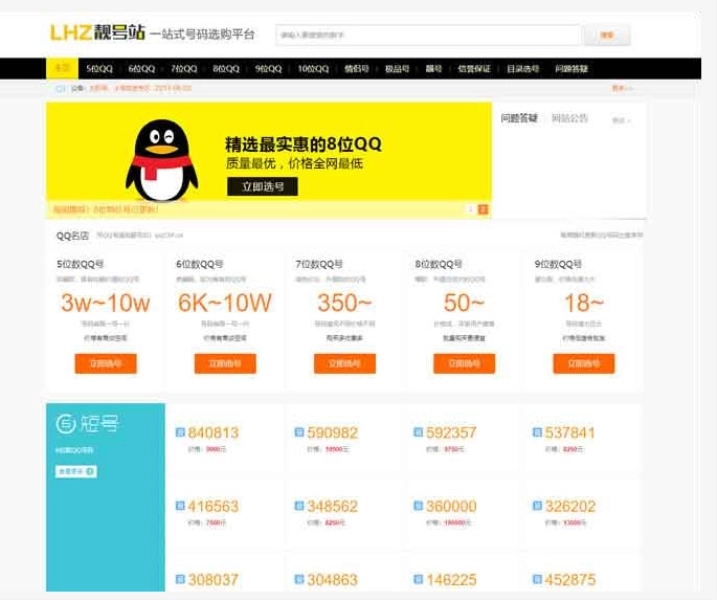Open QQ number 840813 listing
This screenshot has height=600, width=717.
coord(213,433)
